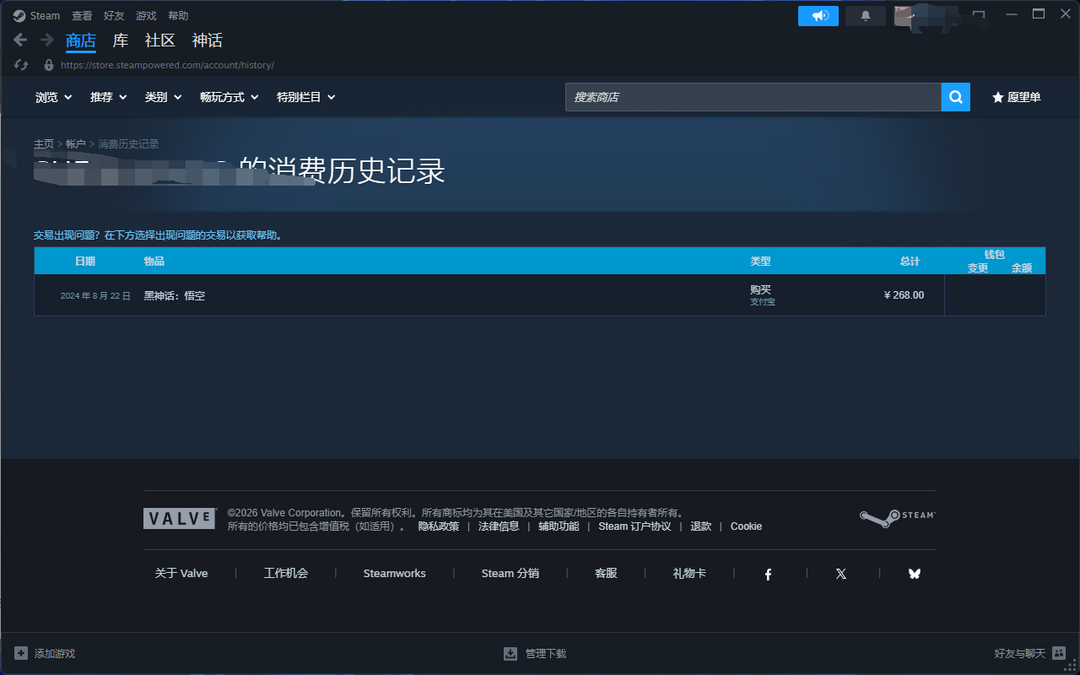Open the 黑神话：悟空 purchase entry
1080x675 pixels.
coord(175,296)
